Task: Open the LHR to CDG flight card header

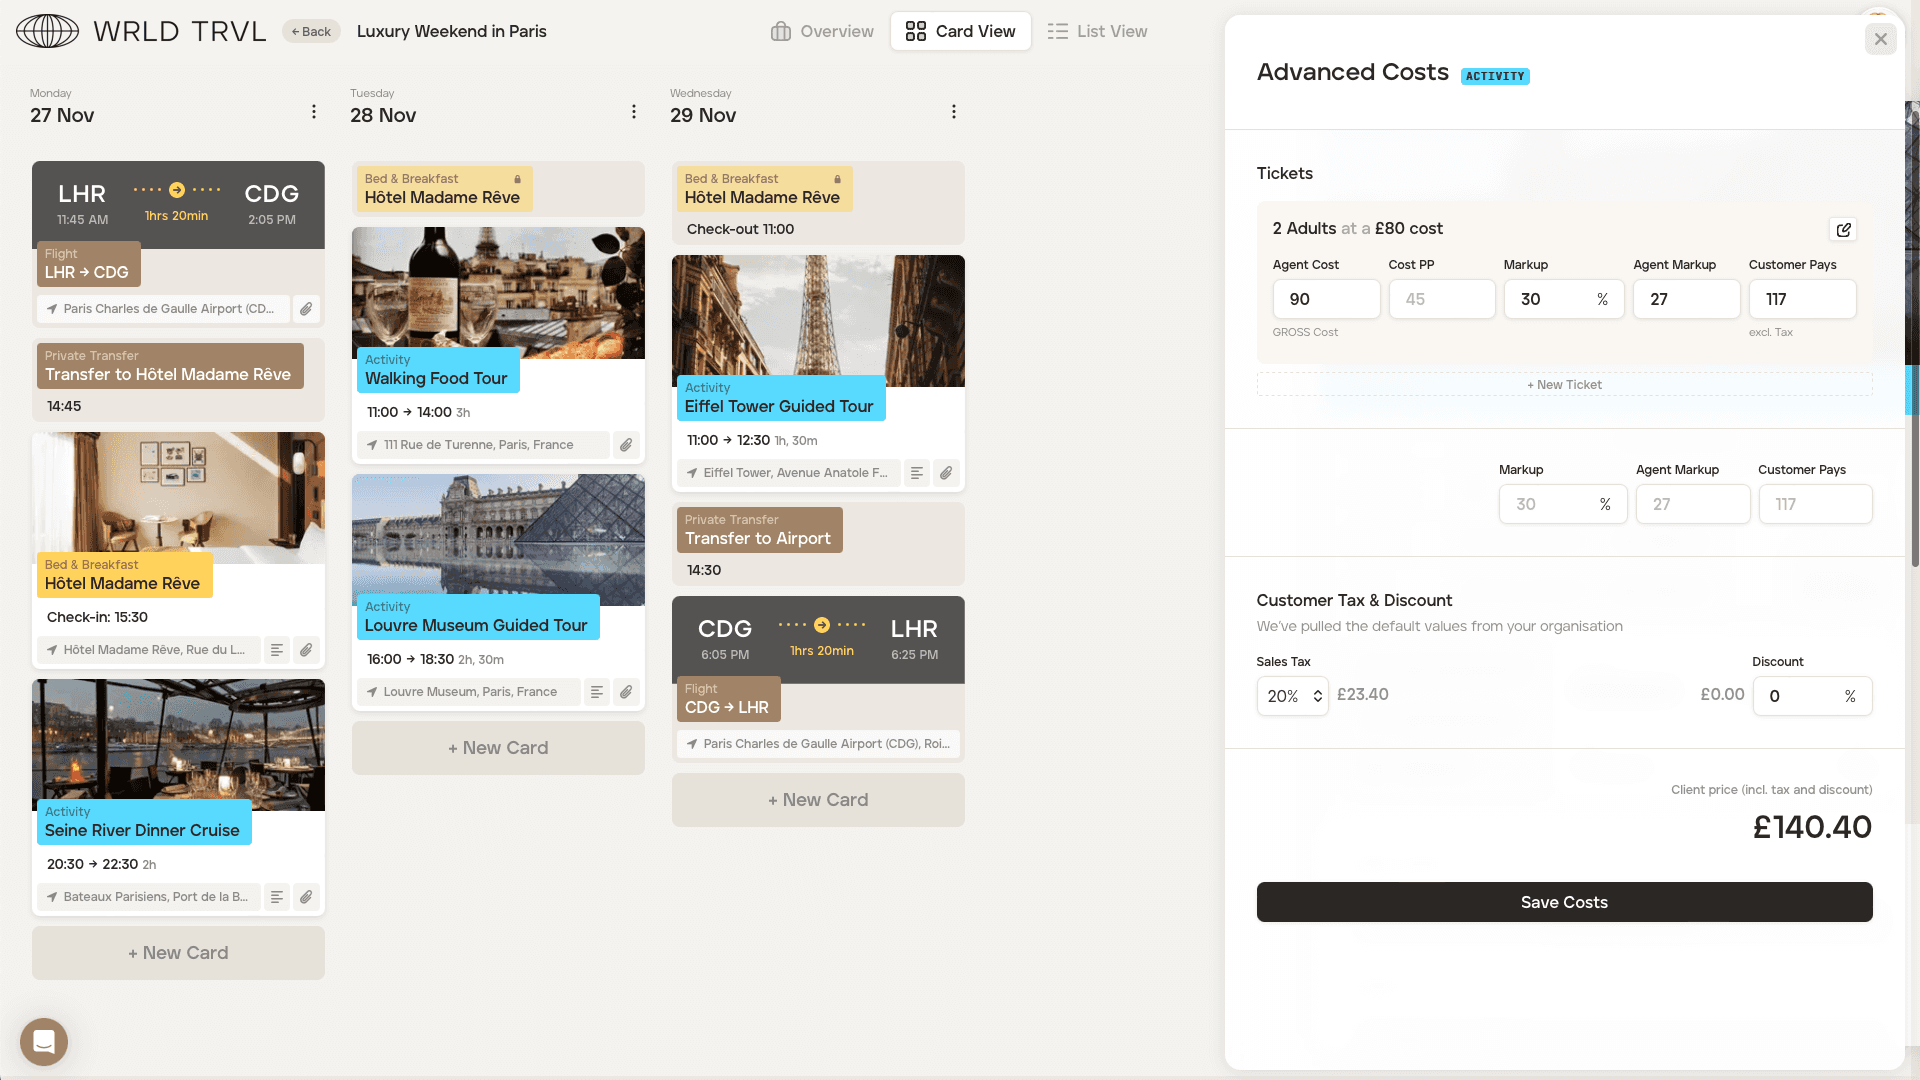Action: coord(178,205)
